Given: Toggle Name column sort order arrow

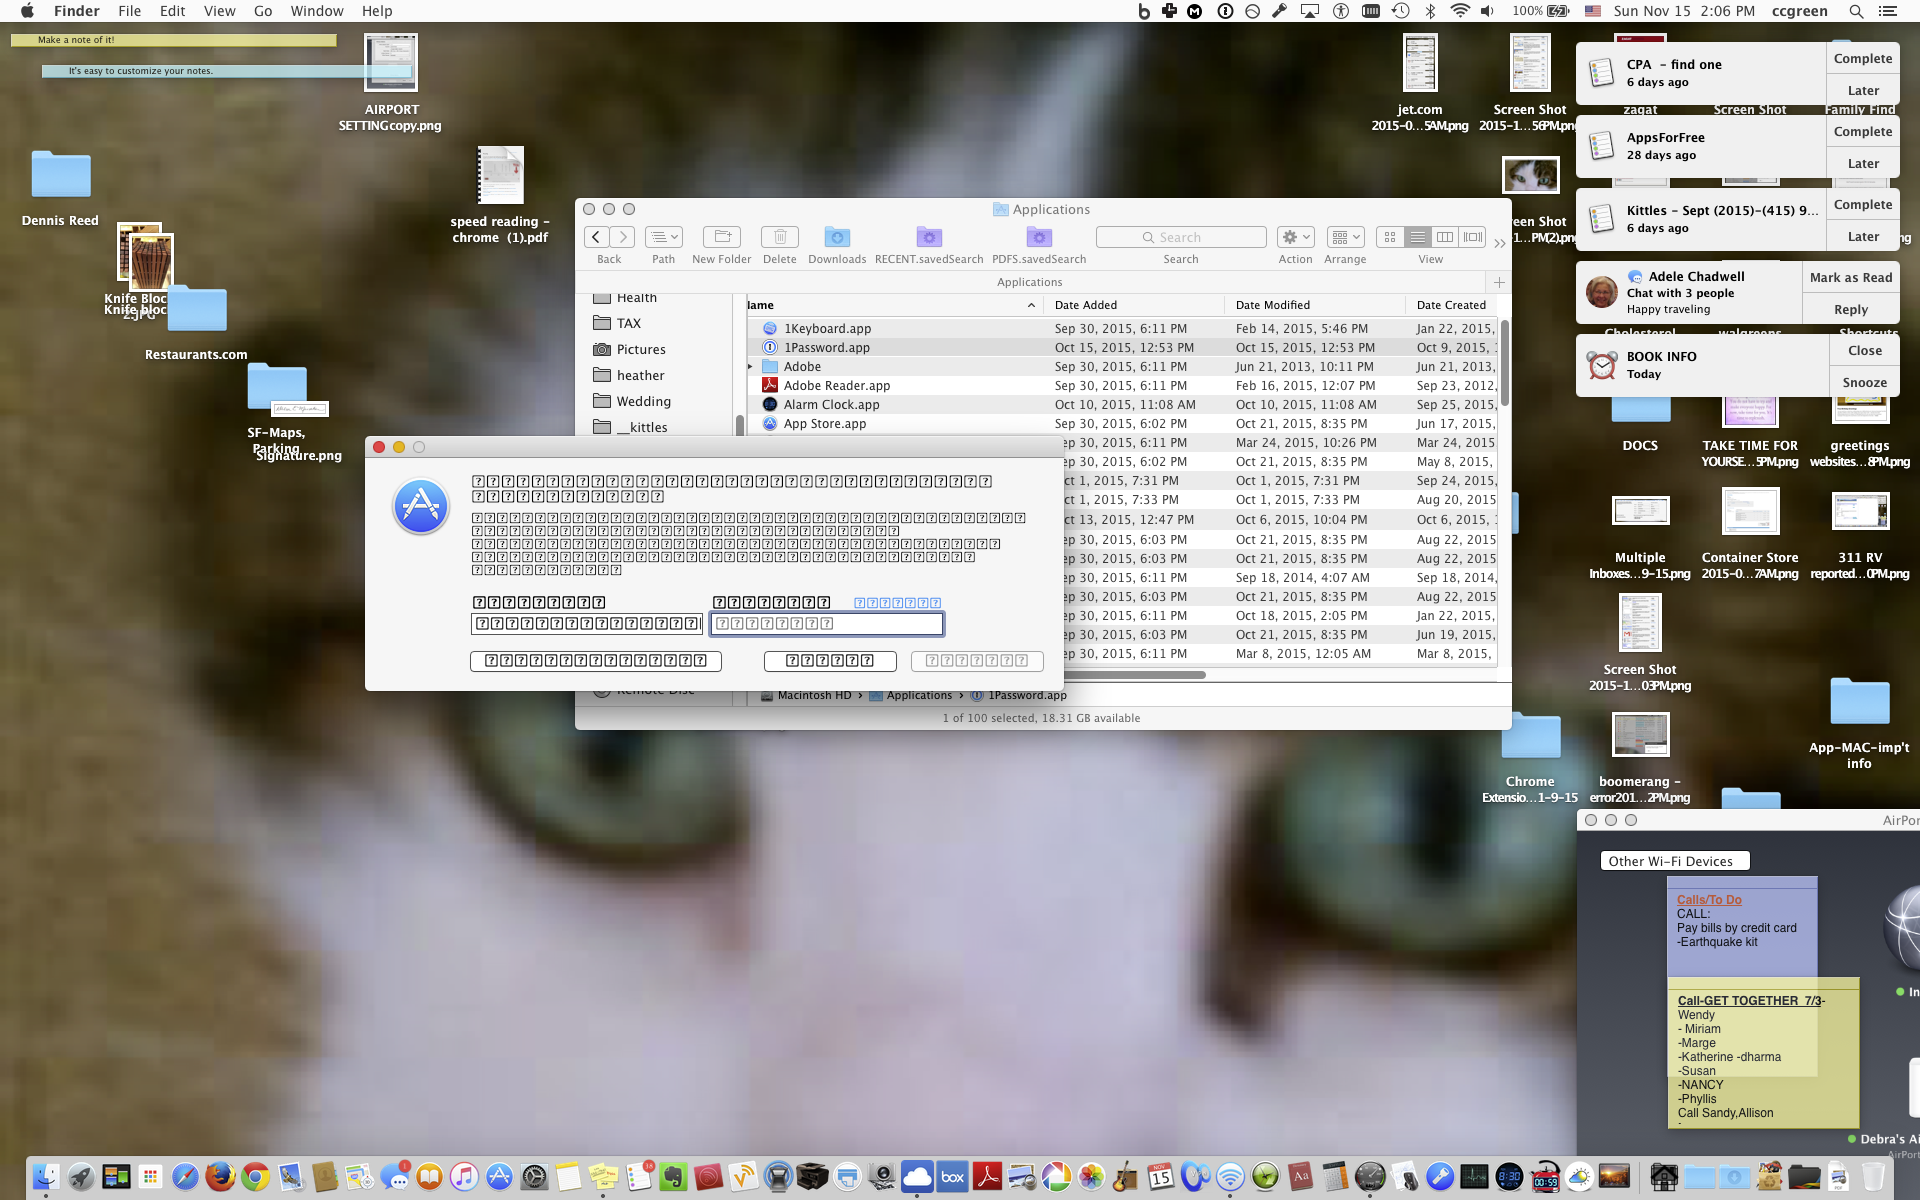Looking at the screenshot, I should tap(1031, 305).
